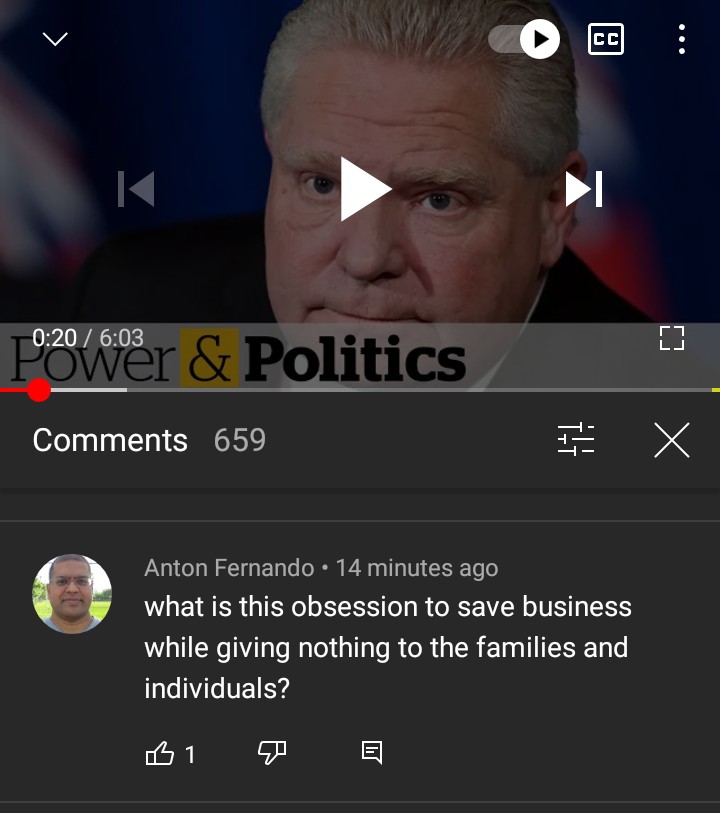Collapse the video player with down chevron
720x813 pixels.
point(55,39)
